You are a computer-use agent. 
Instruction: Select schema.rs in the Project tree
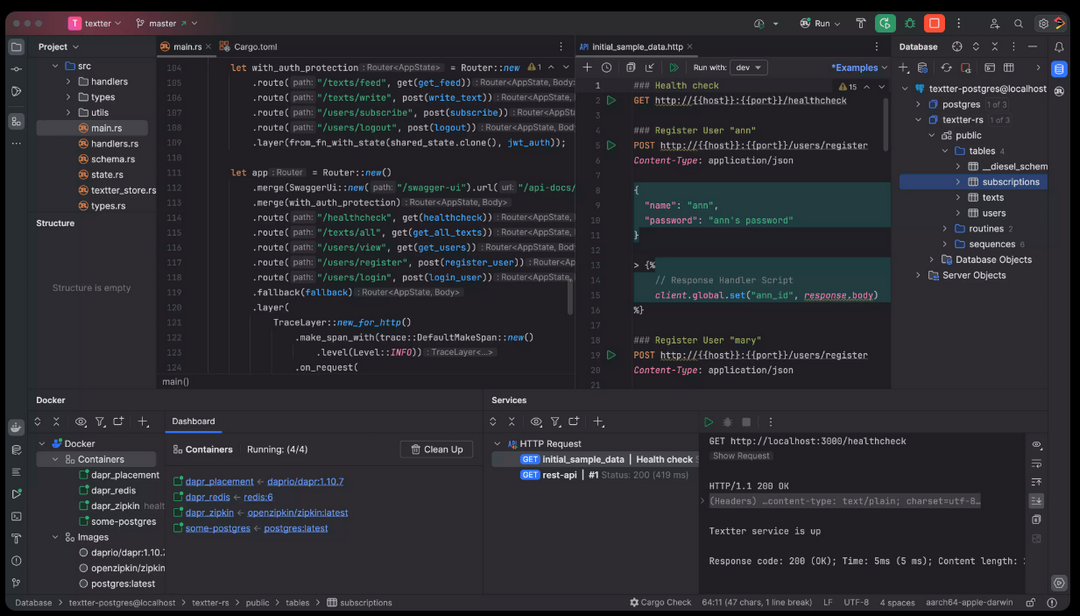(x=112, y=159)
